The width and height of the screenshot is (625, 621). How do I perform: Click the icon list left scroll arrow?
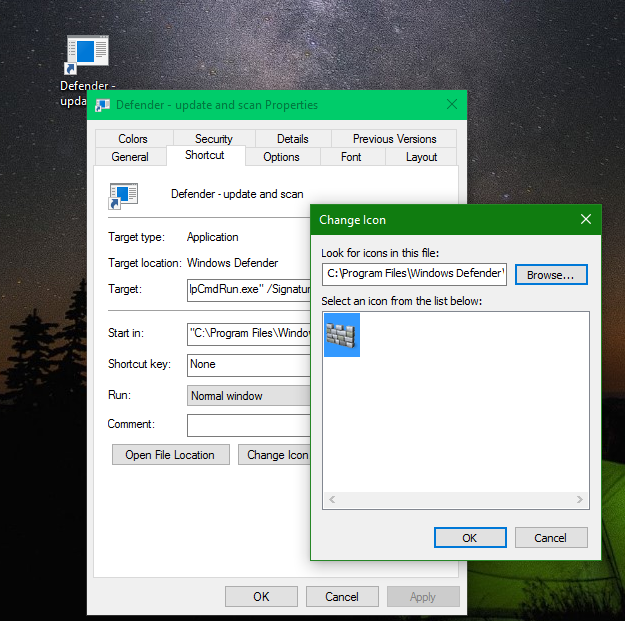click(332, 499)
